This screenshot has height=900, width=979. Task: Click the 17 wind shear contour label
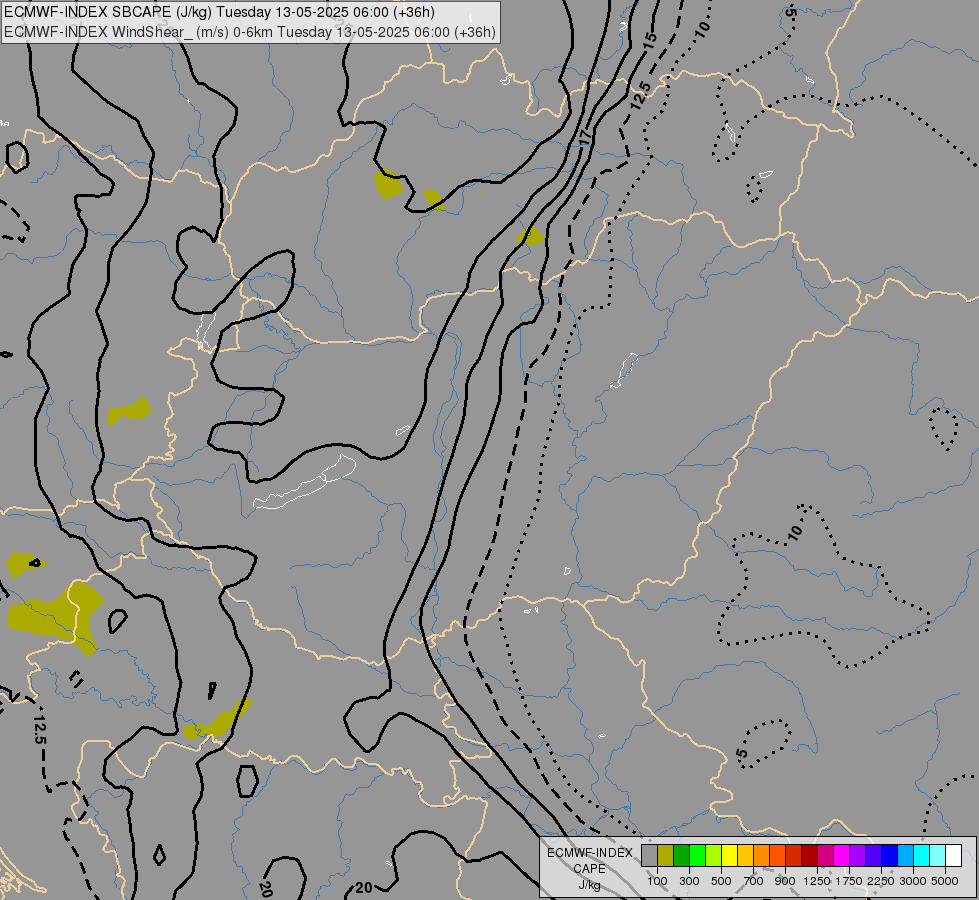point(584,136)
